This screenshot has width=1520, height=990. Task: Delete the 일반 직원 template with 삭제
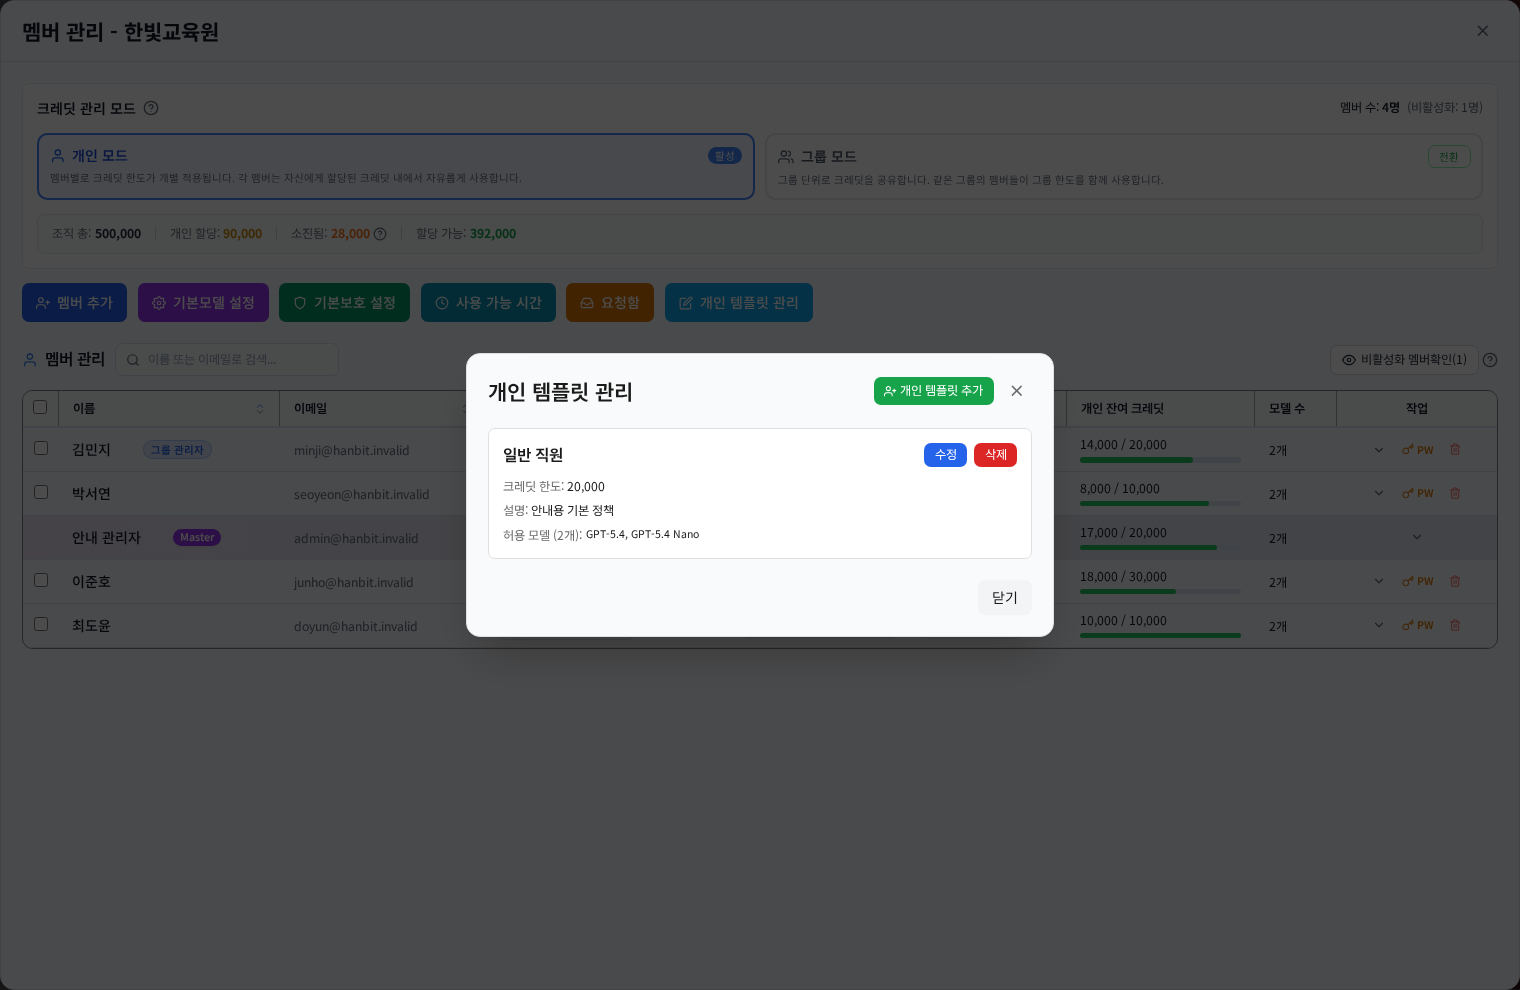pyautogui.click(x=995, y=455)
